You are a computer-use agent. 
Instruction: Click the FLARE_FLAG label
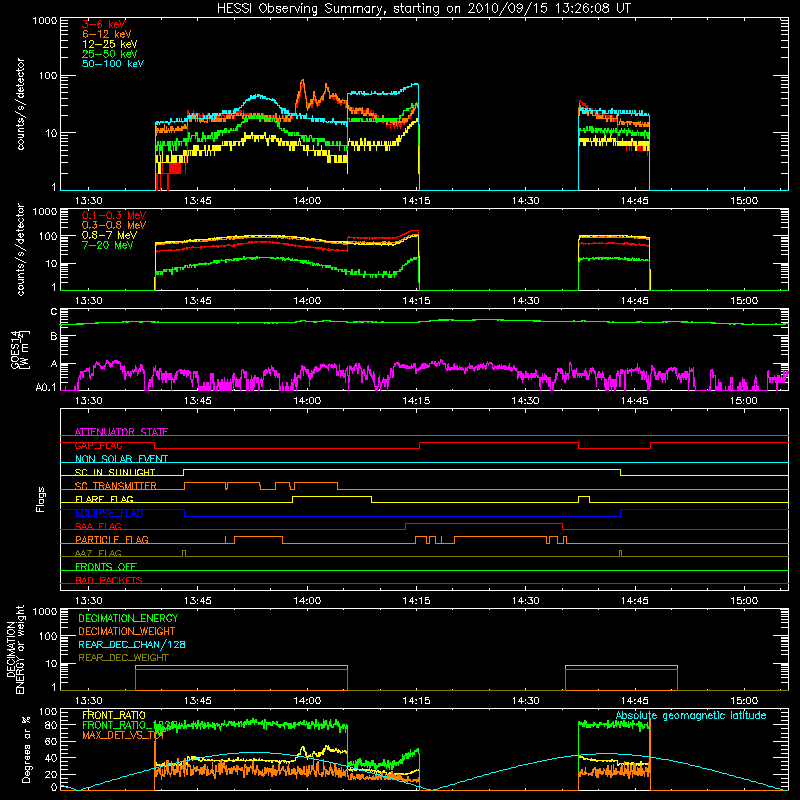tap(104, 499)
